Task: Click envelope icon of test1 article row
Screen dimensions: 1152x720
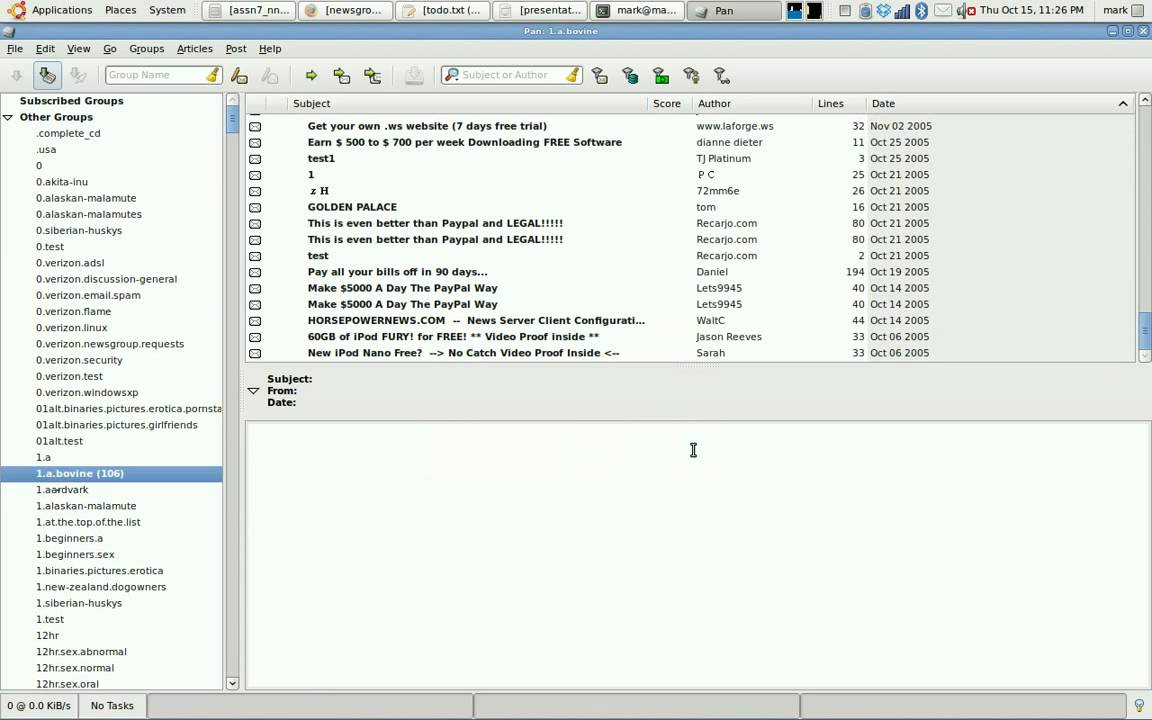Action: (255, 159)
